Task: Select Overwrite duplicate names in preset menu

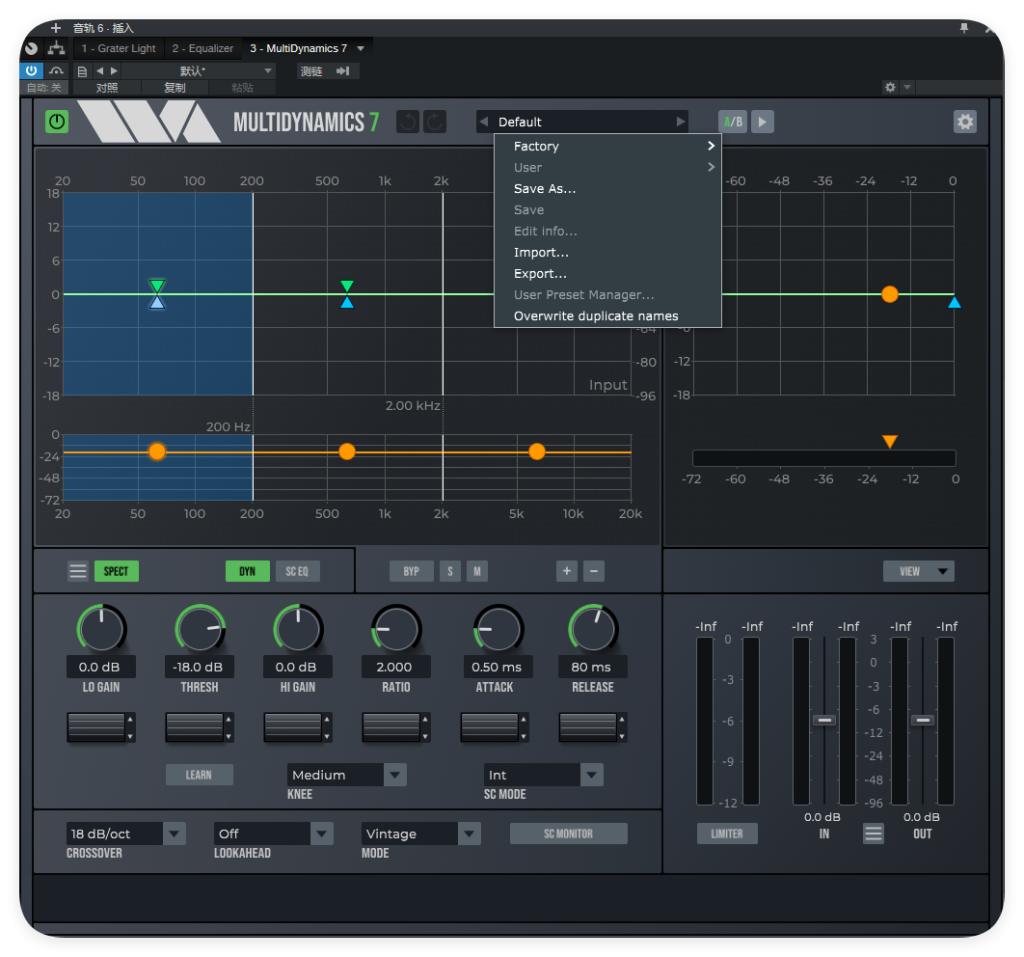Action: [x=608, y=316]
